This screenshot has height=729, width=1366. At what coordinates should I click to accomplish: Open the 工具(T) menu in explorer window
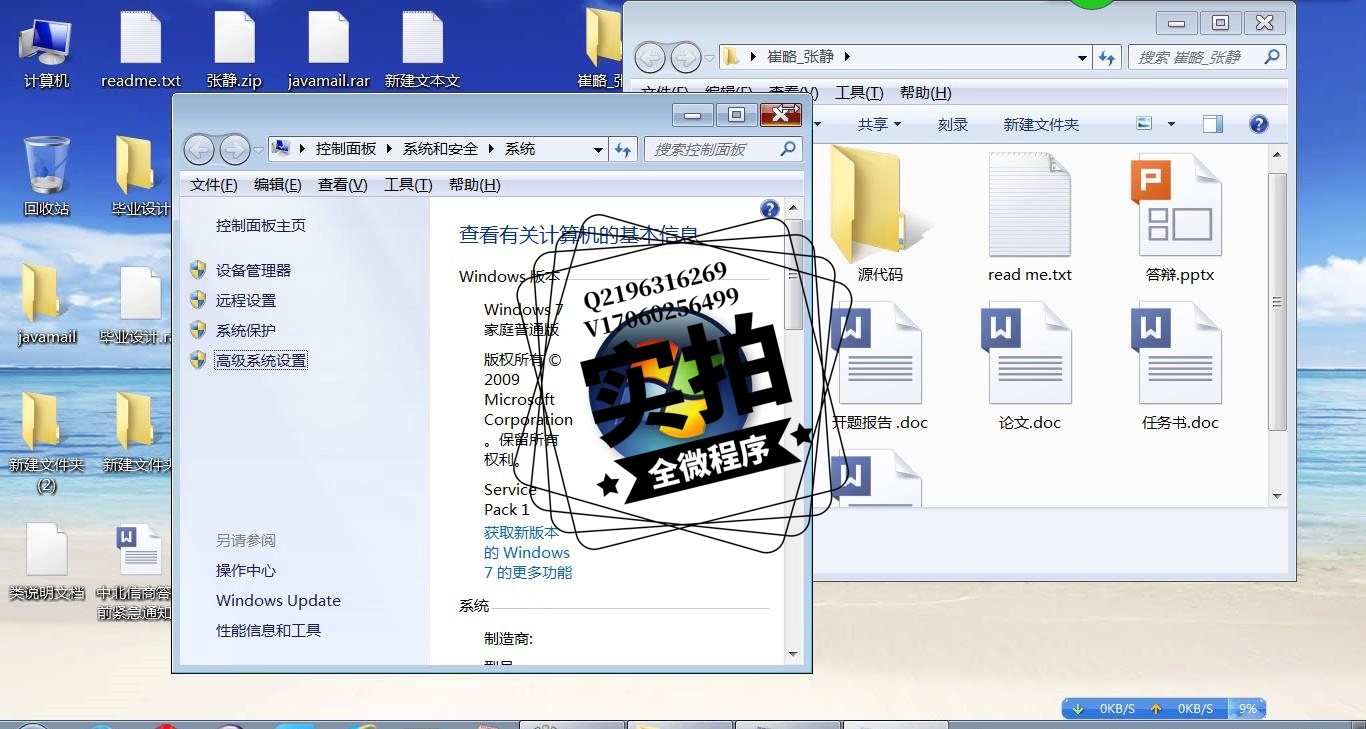859,93
